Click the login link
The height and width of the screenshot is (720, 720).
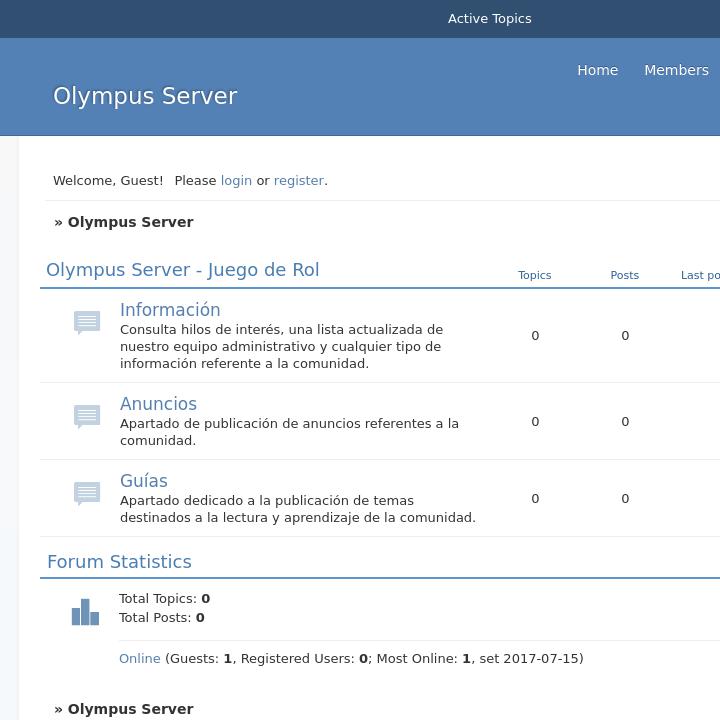pyautogui.click(x=236, y=181)
